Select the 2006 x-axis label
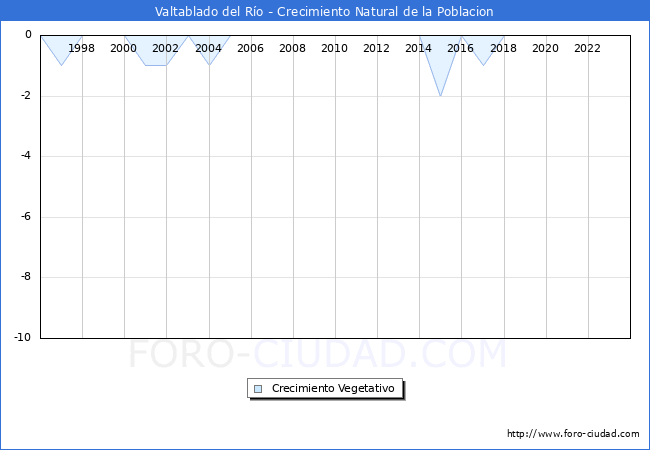650x450 pixels. (x=250, y=48)
